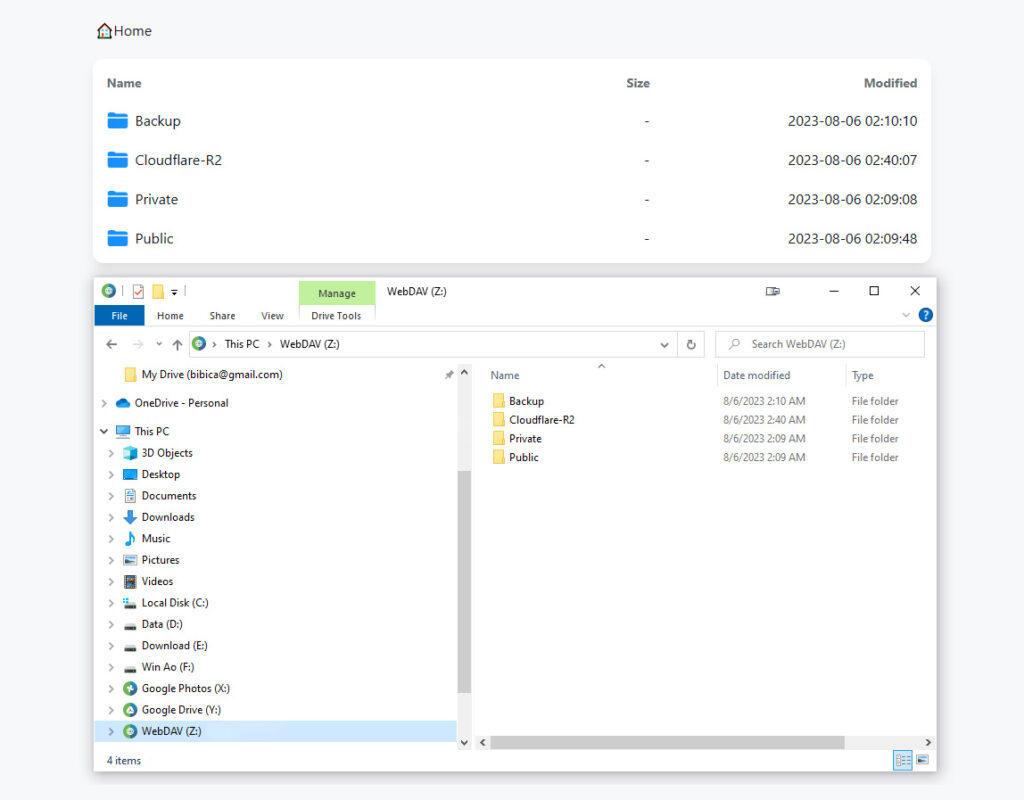Go up one level with the Up arrow
Image resolution: width=1024 pixels, height=800 pixels.
tap(177, 344)
